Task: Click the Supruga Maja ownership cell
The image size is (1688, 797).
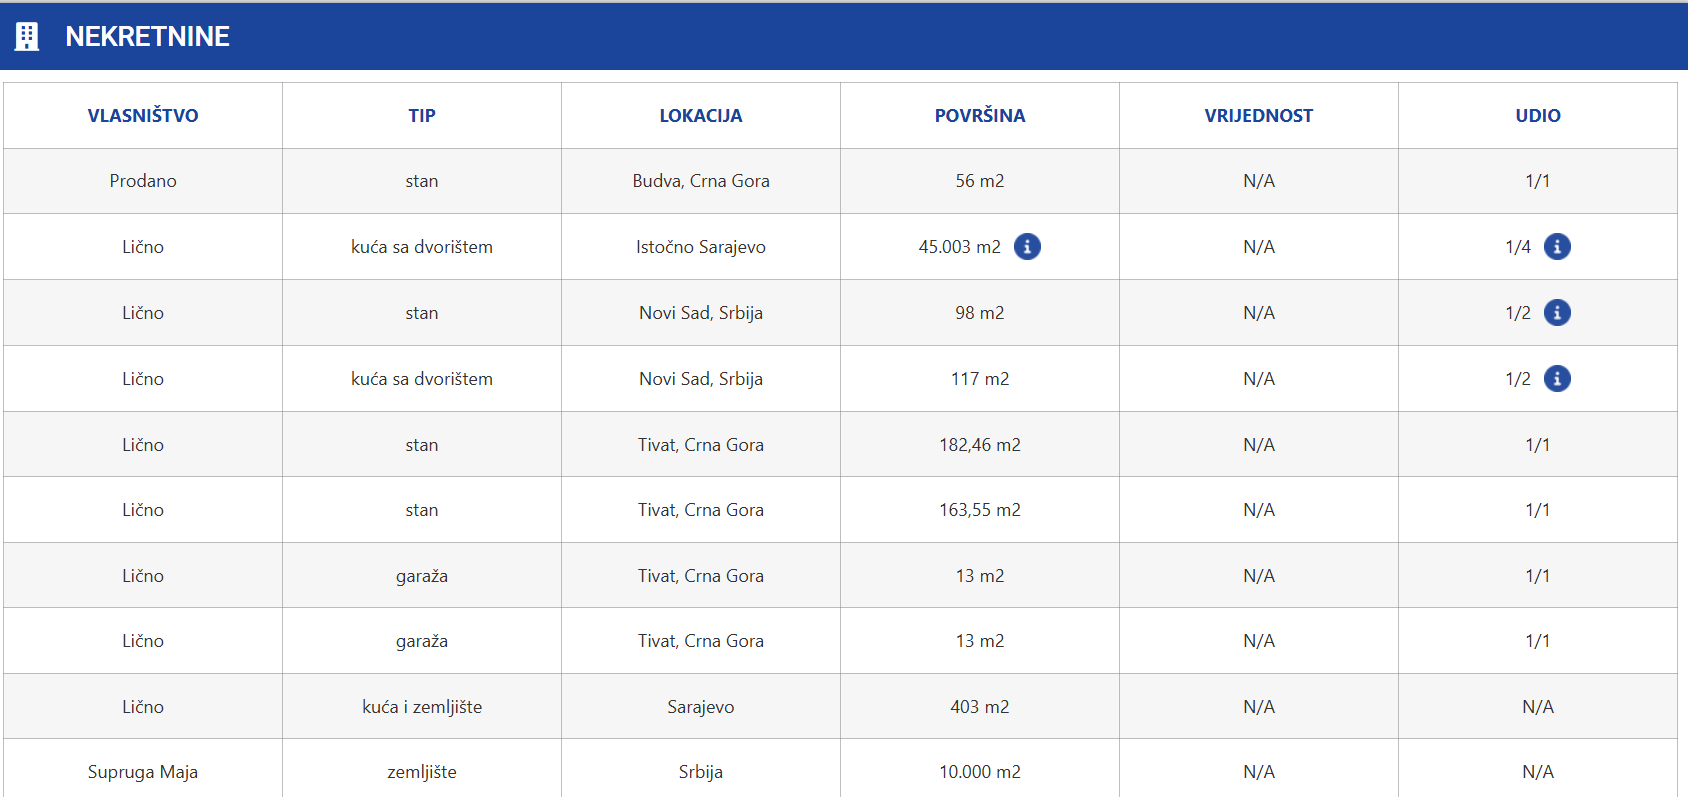Action: 143,772
